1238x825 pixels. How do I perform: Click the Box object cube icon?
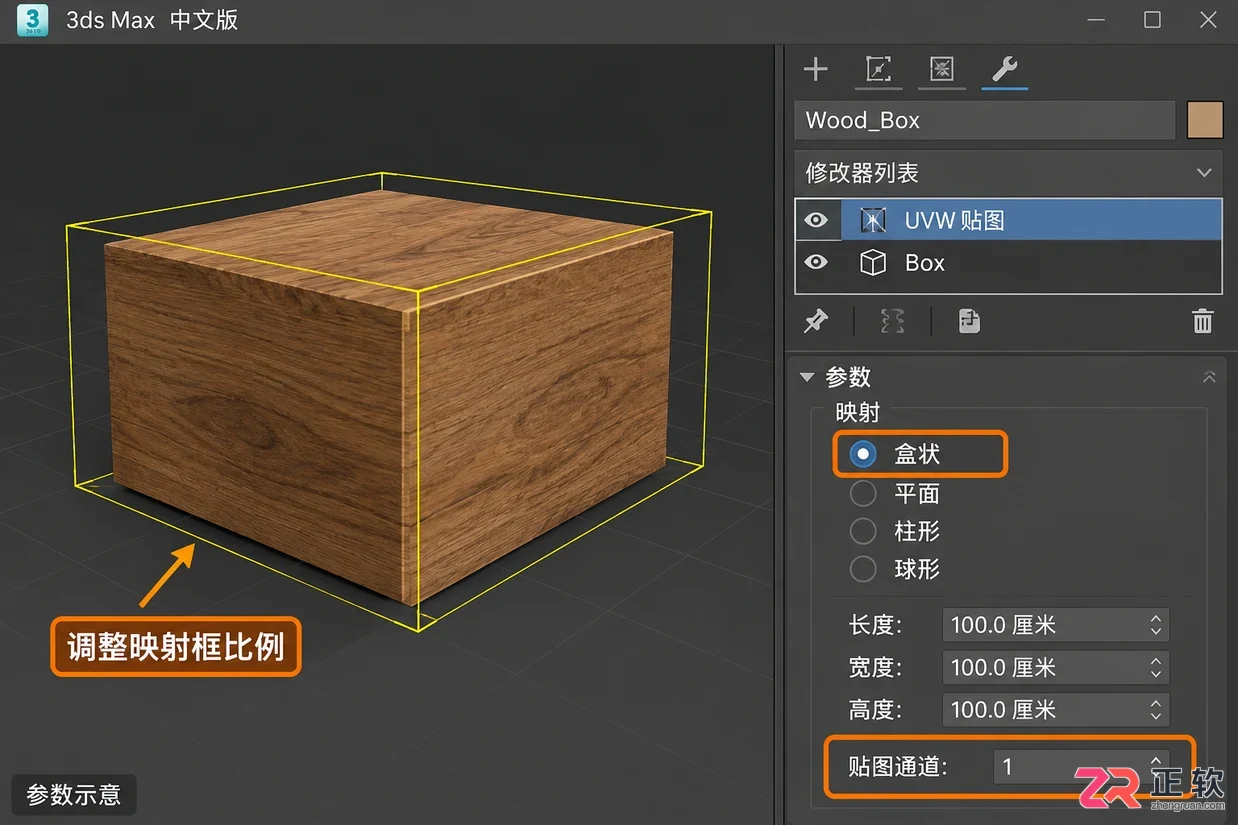[873, 263]
